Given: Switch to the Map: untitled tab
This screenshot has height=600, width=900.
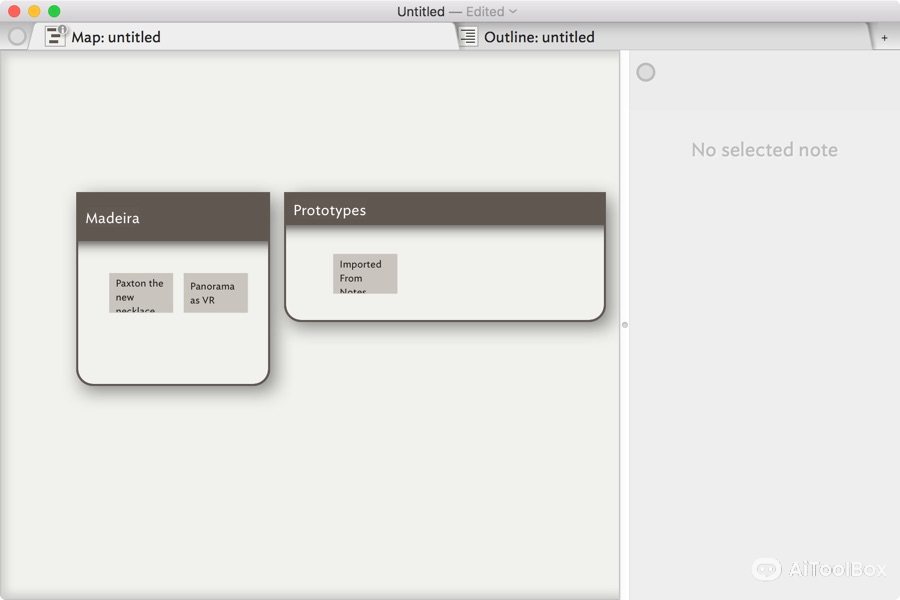Looking at the screenshot, I should (116, 37).
